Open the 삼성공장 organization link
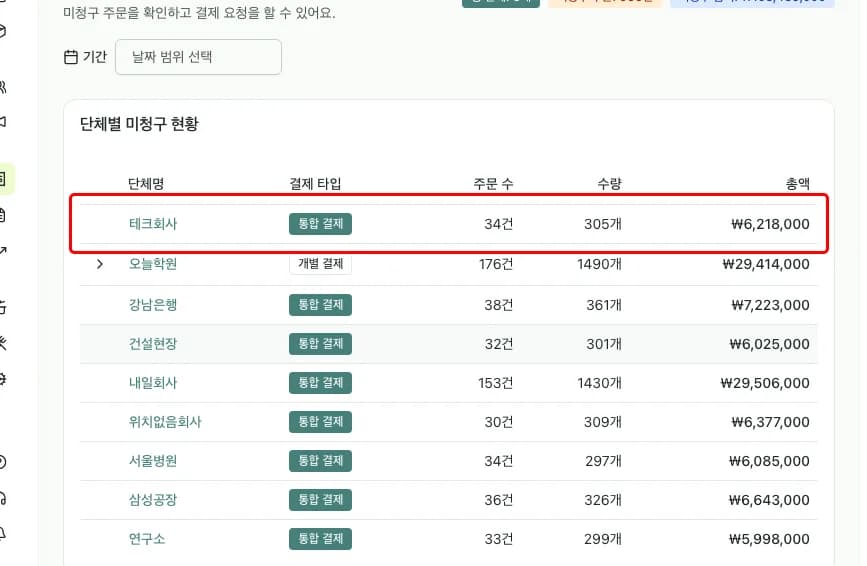867x566 pixels. click(153, 500)
